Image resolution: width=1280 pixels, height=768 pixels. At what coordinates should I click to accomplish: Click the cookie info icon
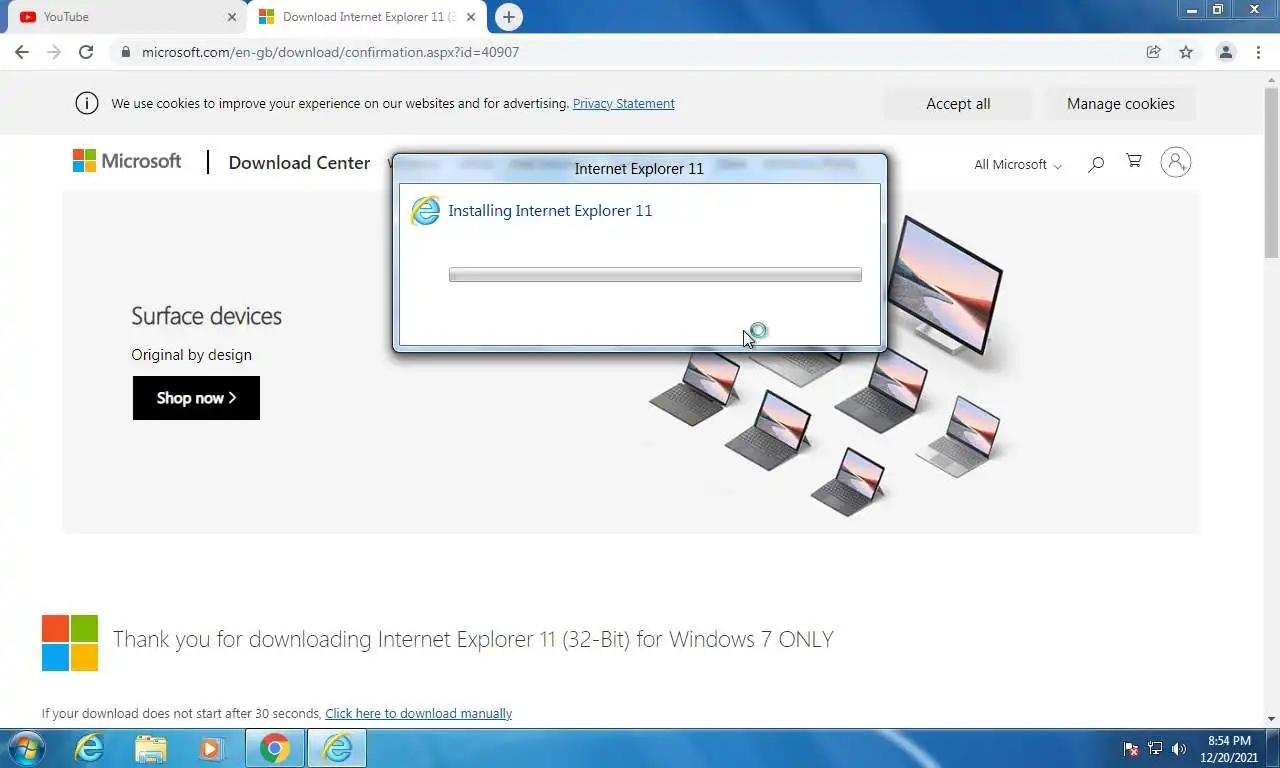(x=87, y=103)
